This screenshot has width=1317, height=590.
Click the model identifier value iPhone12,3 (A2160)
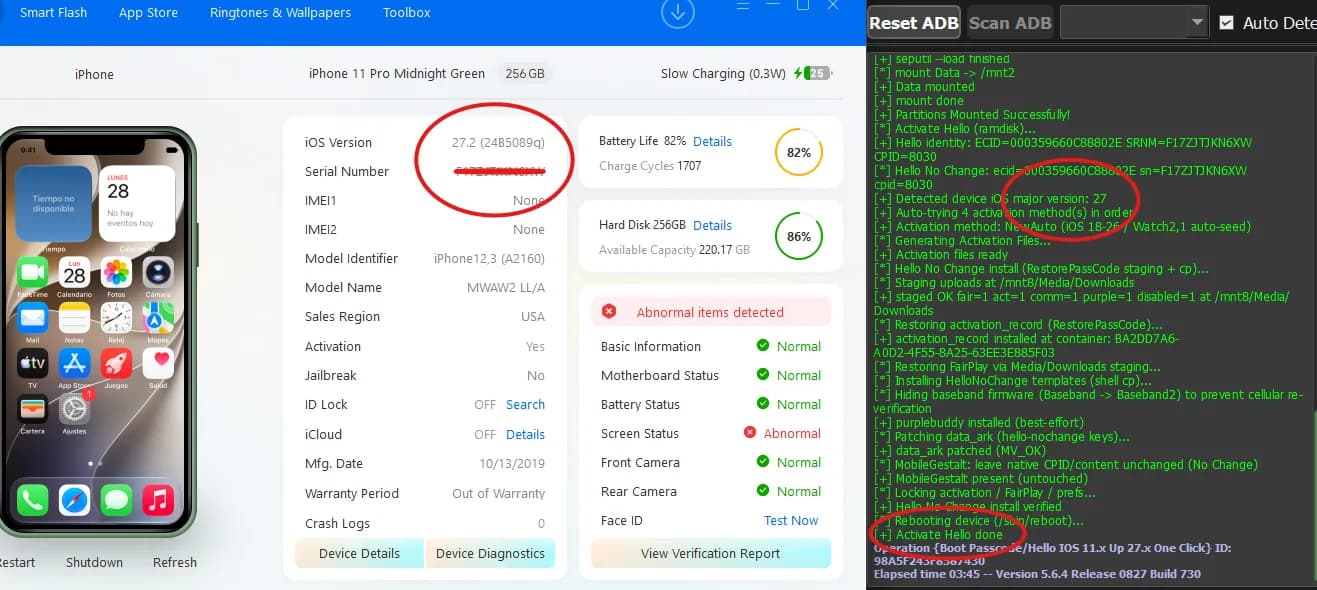pos(489,258)
